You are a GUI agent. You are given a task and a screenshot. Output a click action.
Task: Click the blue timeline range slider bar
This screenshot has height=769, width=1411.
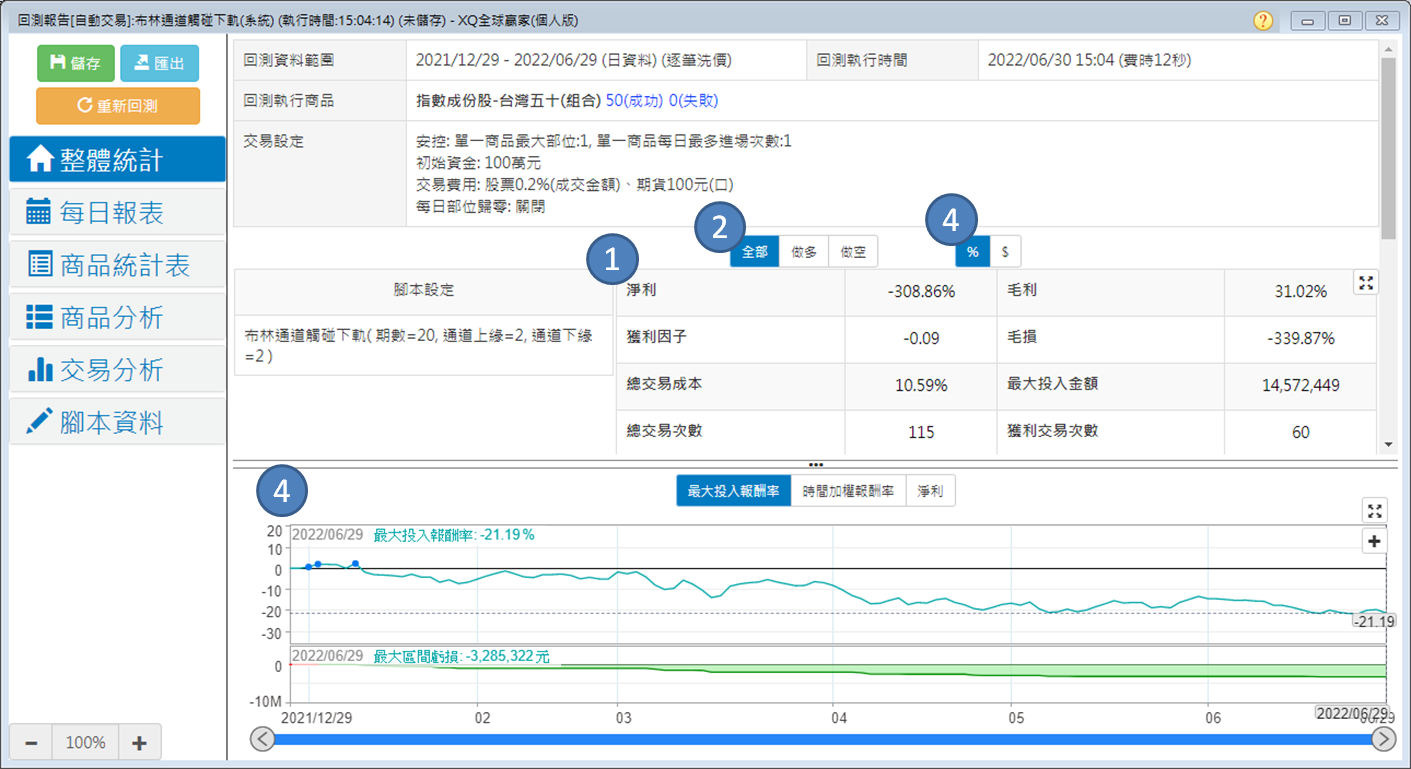(x=820, y=739)
